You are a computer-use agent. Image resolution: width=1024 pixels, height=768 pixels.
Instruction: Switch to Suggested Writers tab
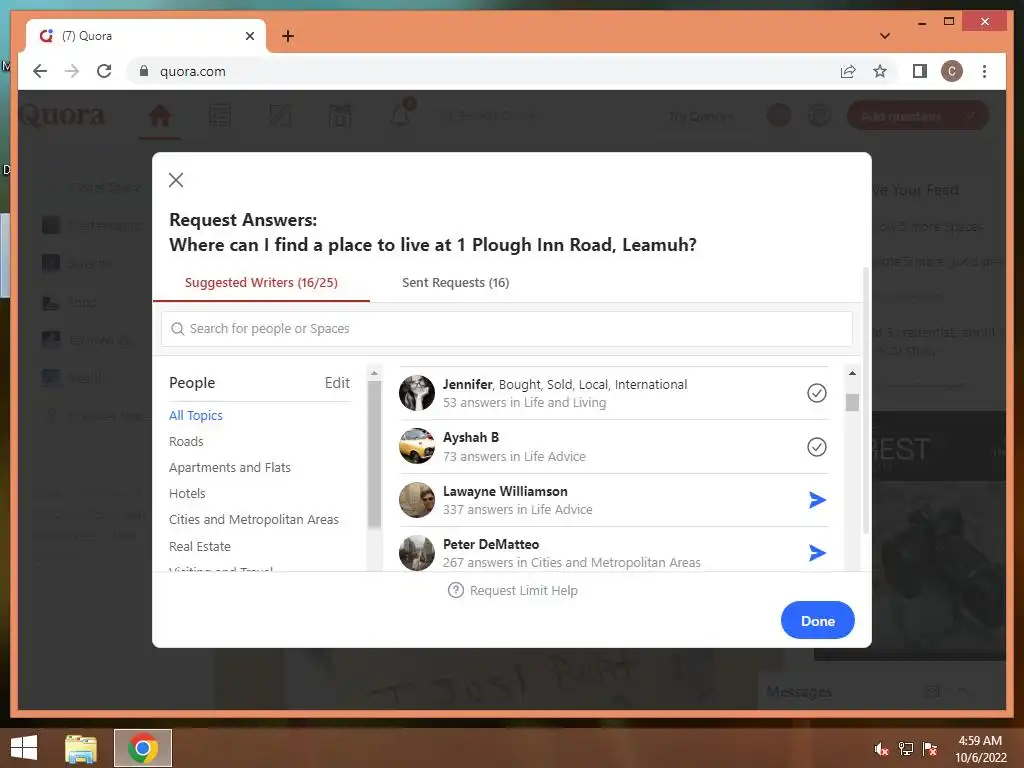pyautogui.click(x=261, y=283)
